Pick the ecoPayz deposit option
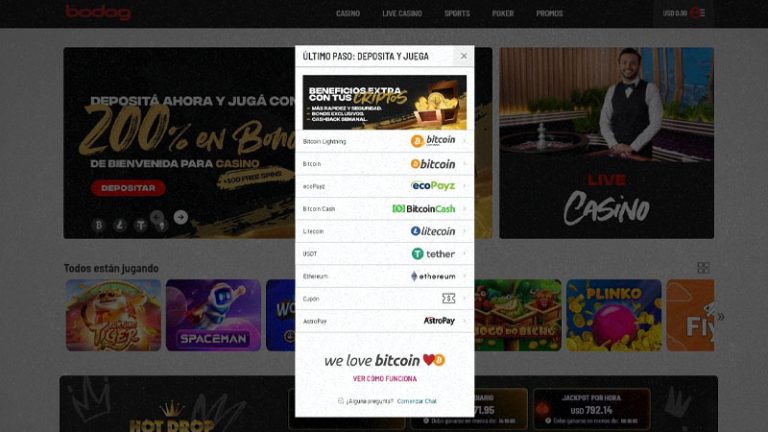768x432 pixels. [384, 186]
